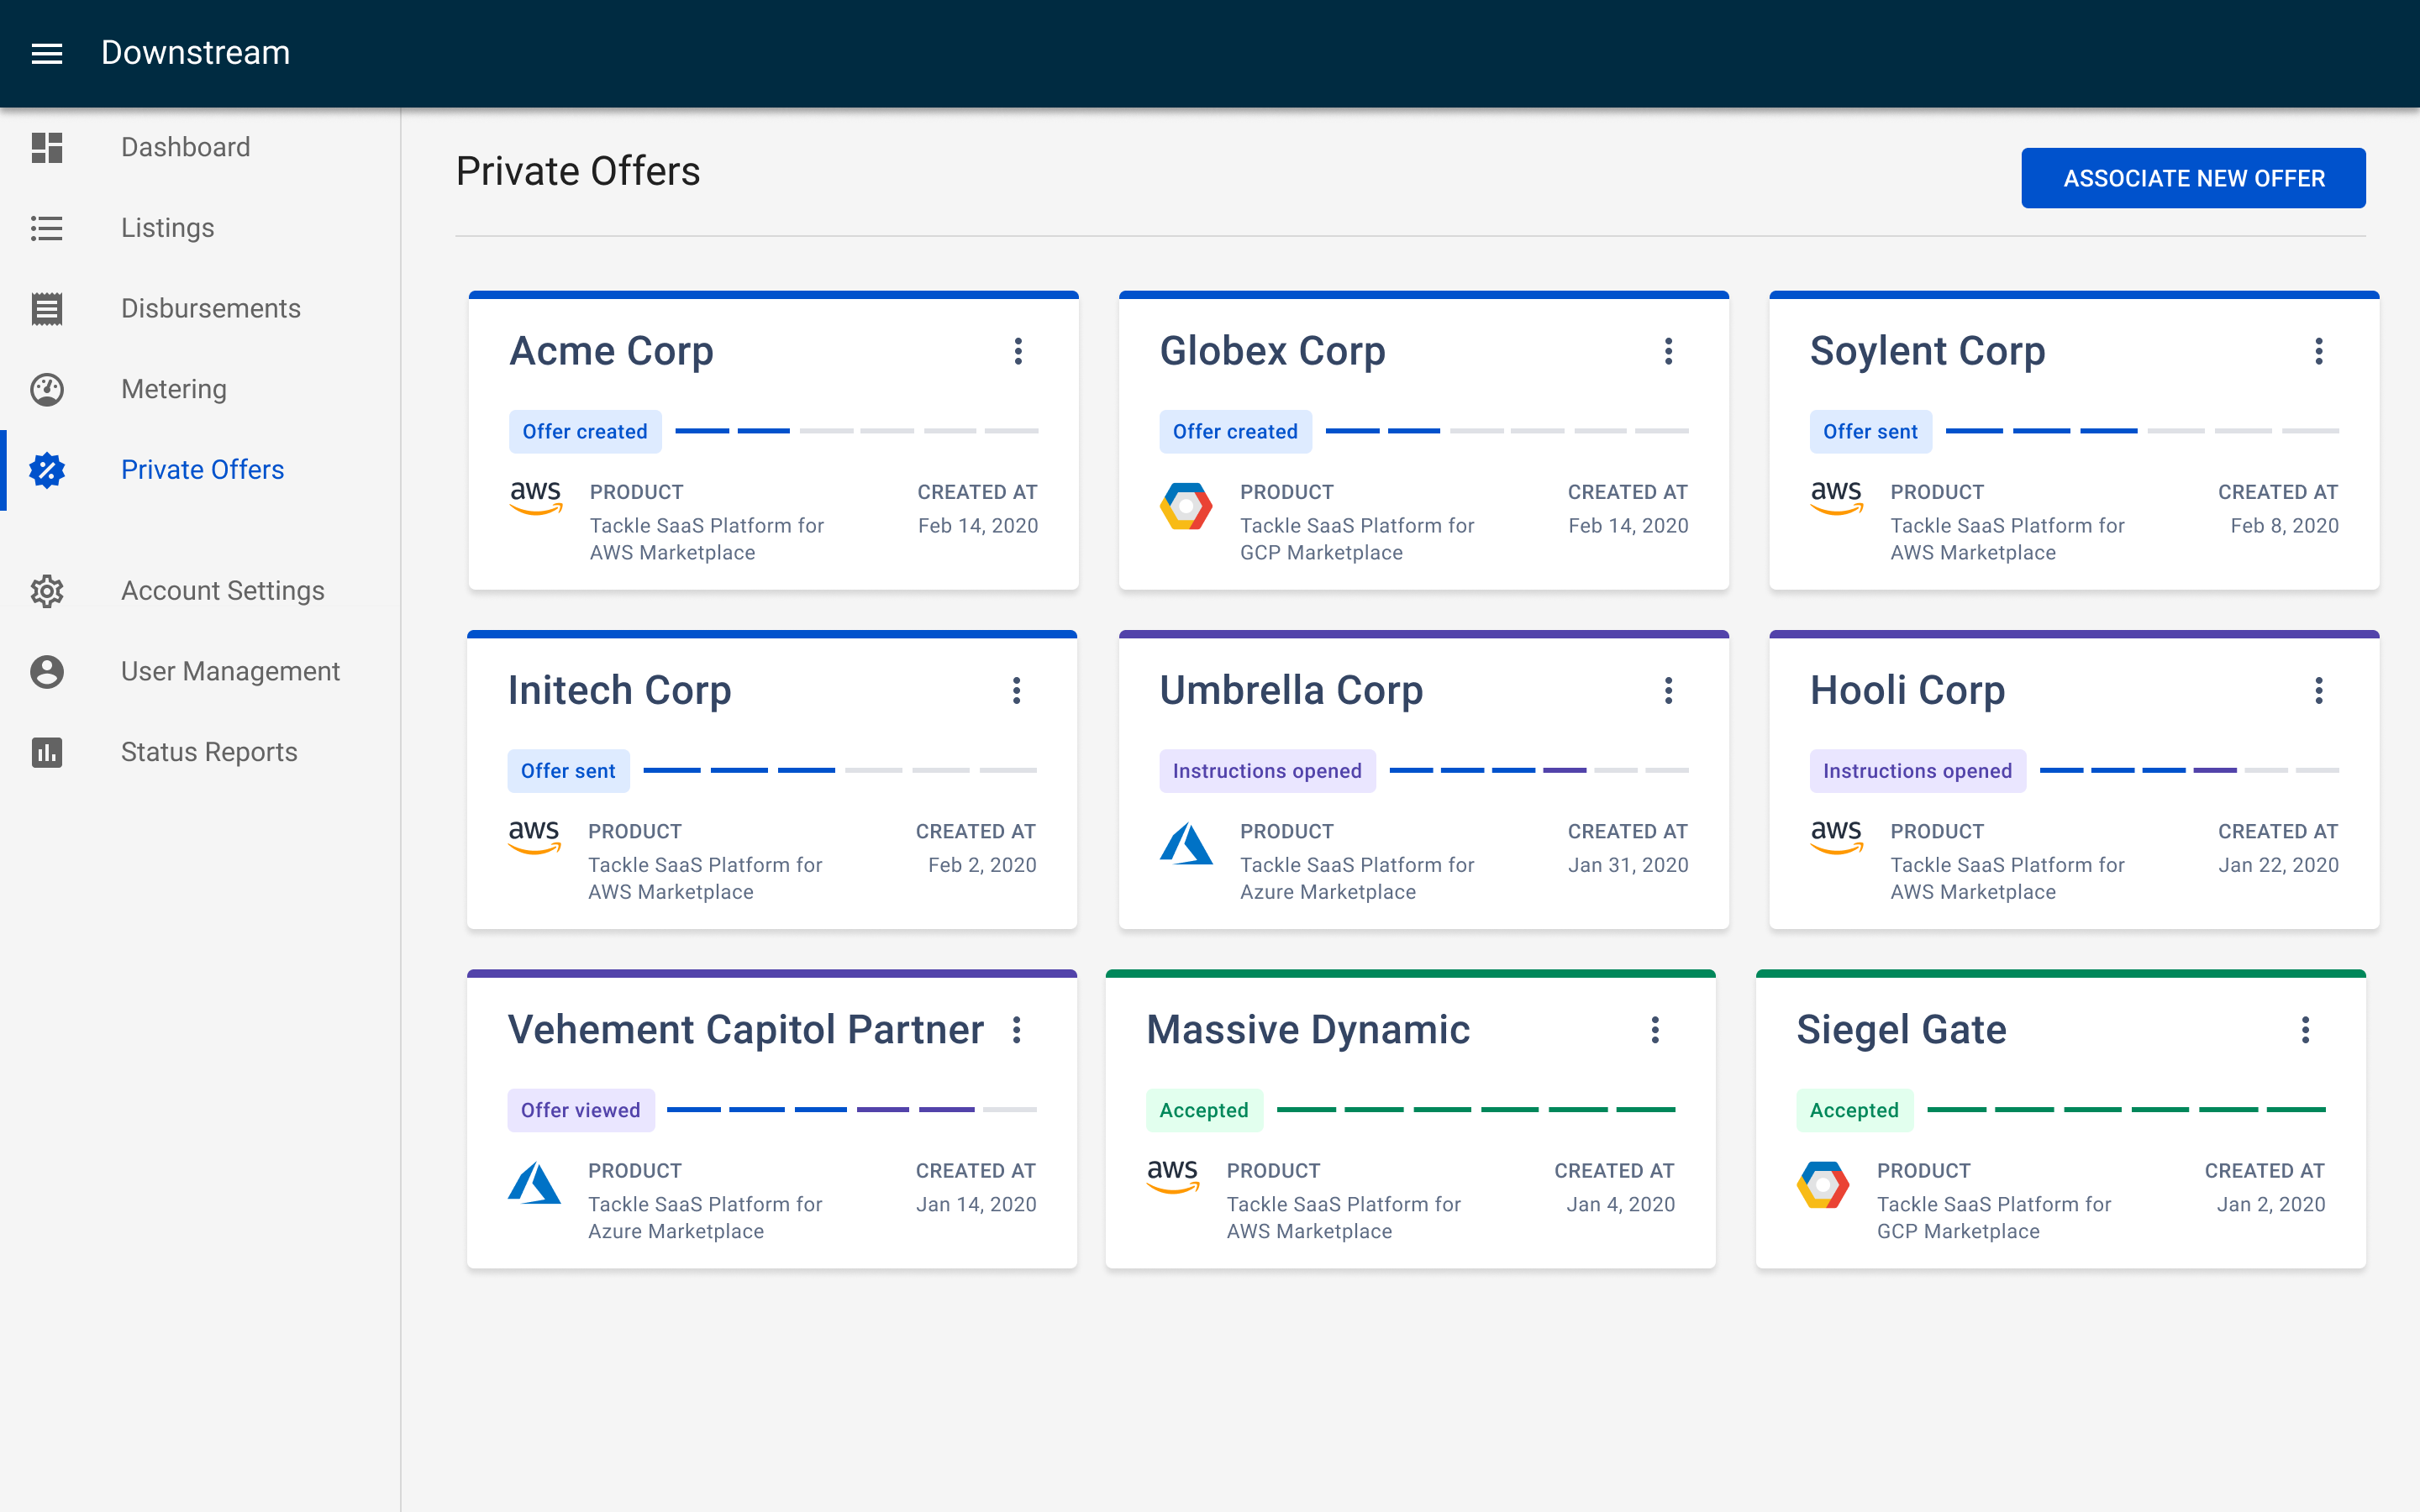Click the Listings list icon
Screen dimensions: 2420x1512
(47, 228)
